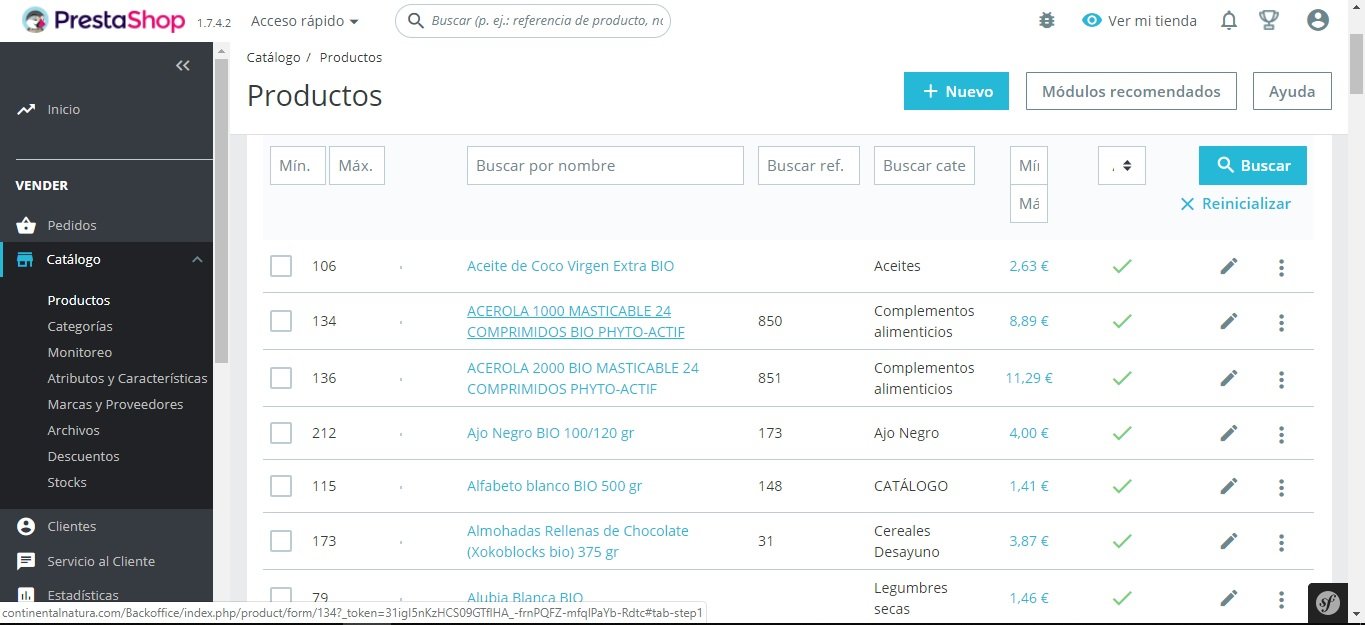Click Reinicializar filters link
Screen dimensions: 1365x625
1235,204
